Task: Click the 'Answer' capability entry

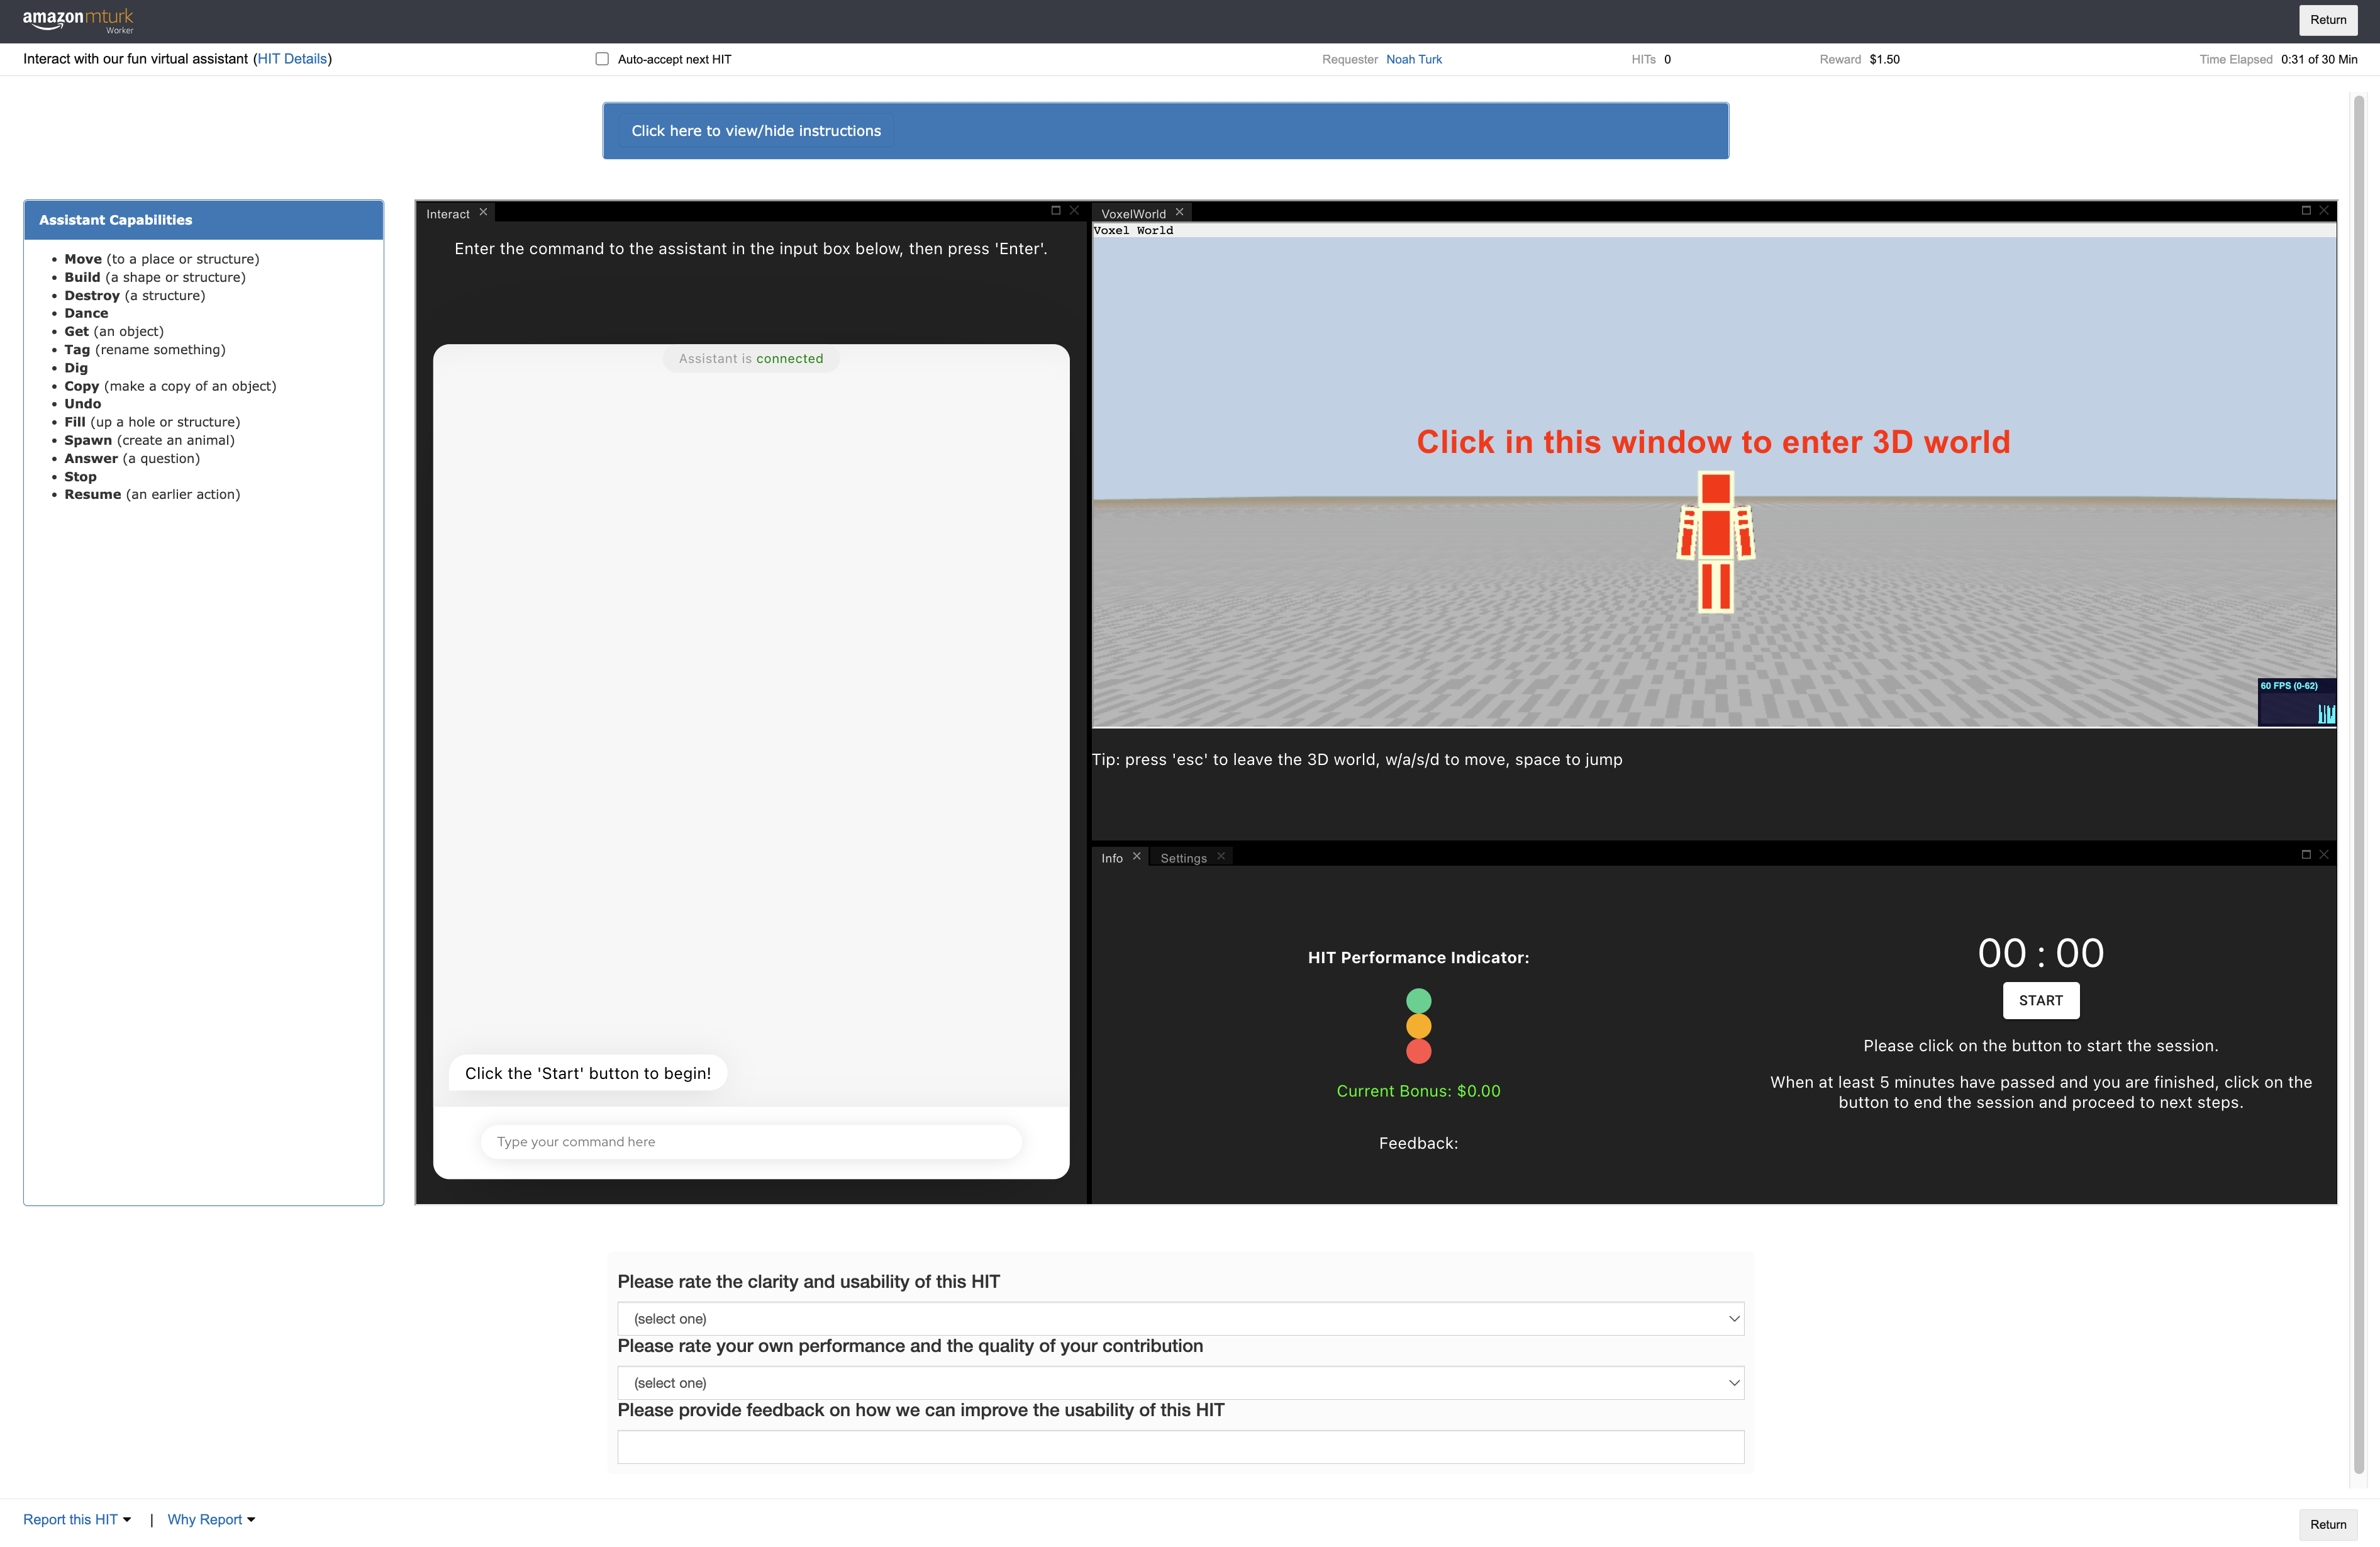Action: click(x=132, y=458)
